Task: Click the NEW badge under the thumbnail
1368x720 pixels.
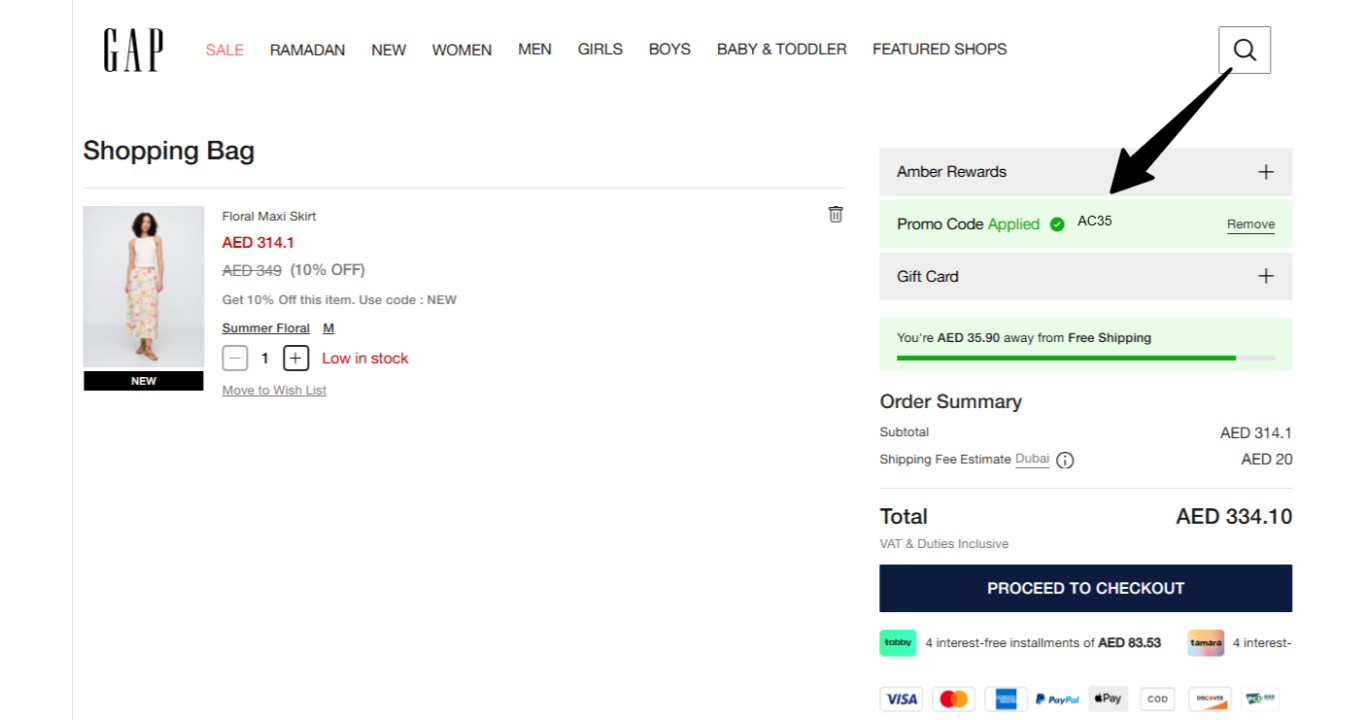Action: pos(143,381)
